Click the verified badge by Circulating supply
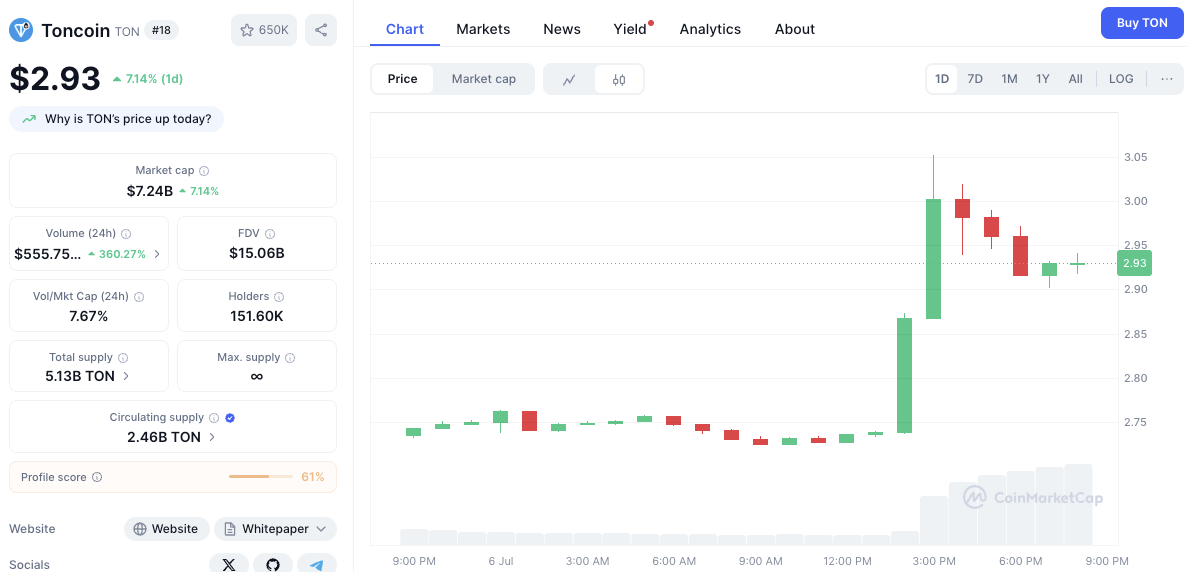The width and height of the screenshot is (1187, 572). pyautogui.click(x=230, y=418)
